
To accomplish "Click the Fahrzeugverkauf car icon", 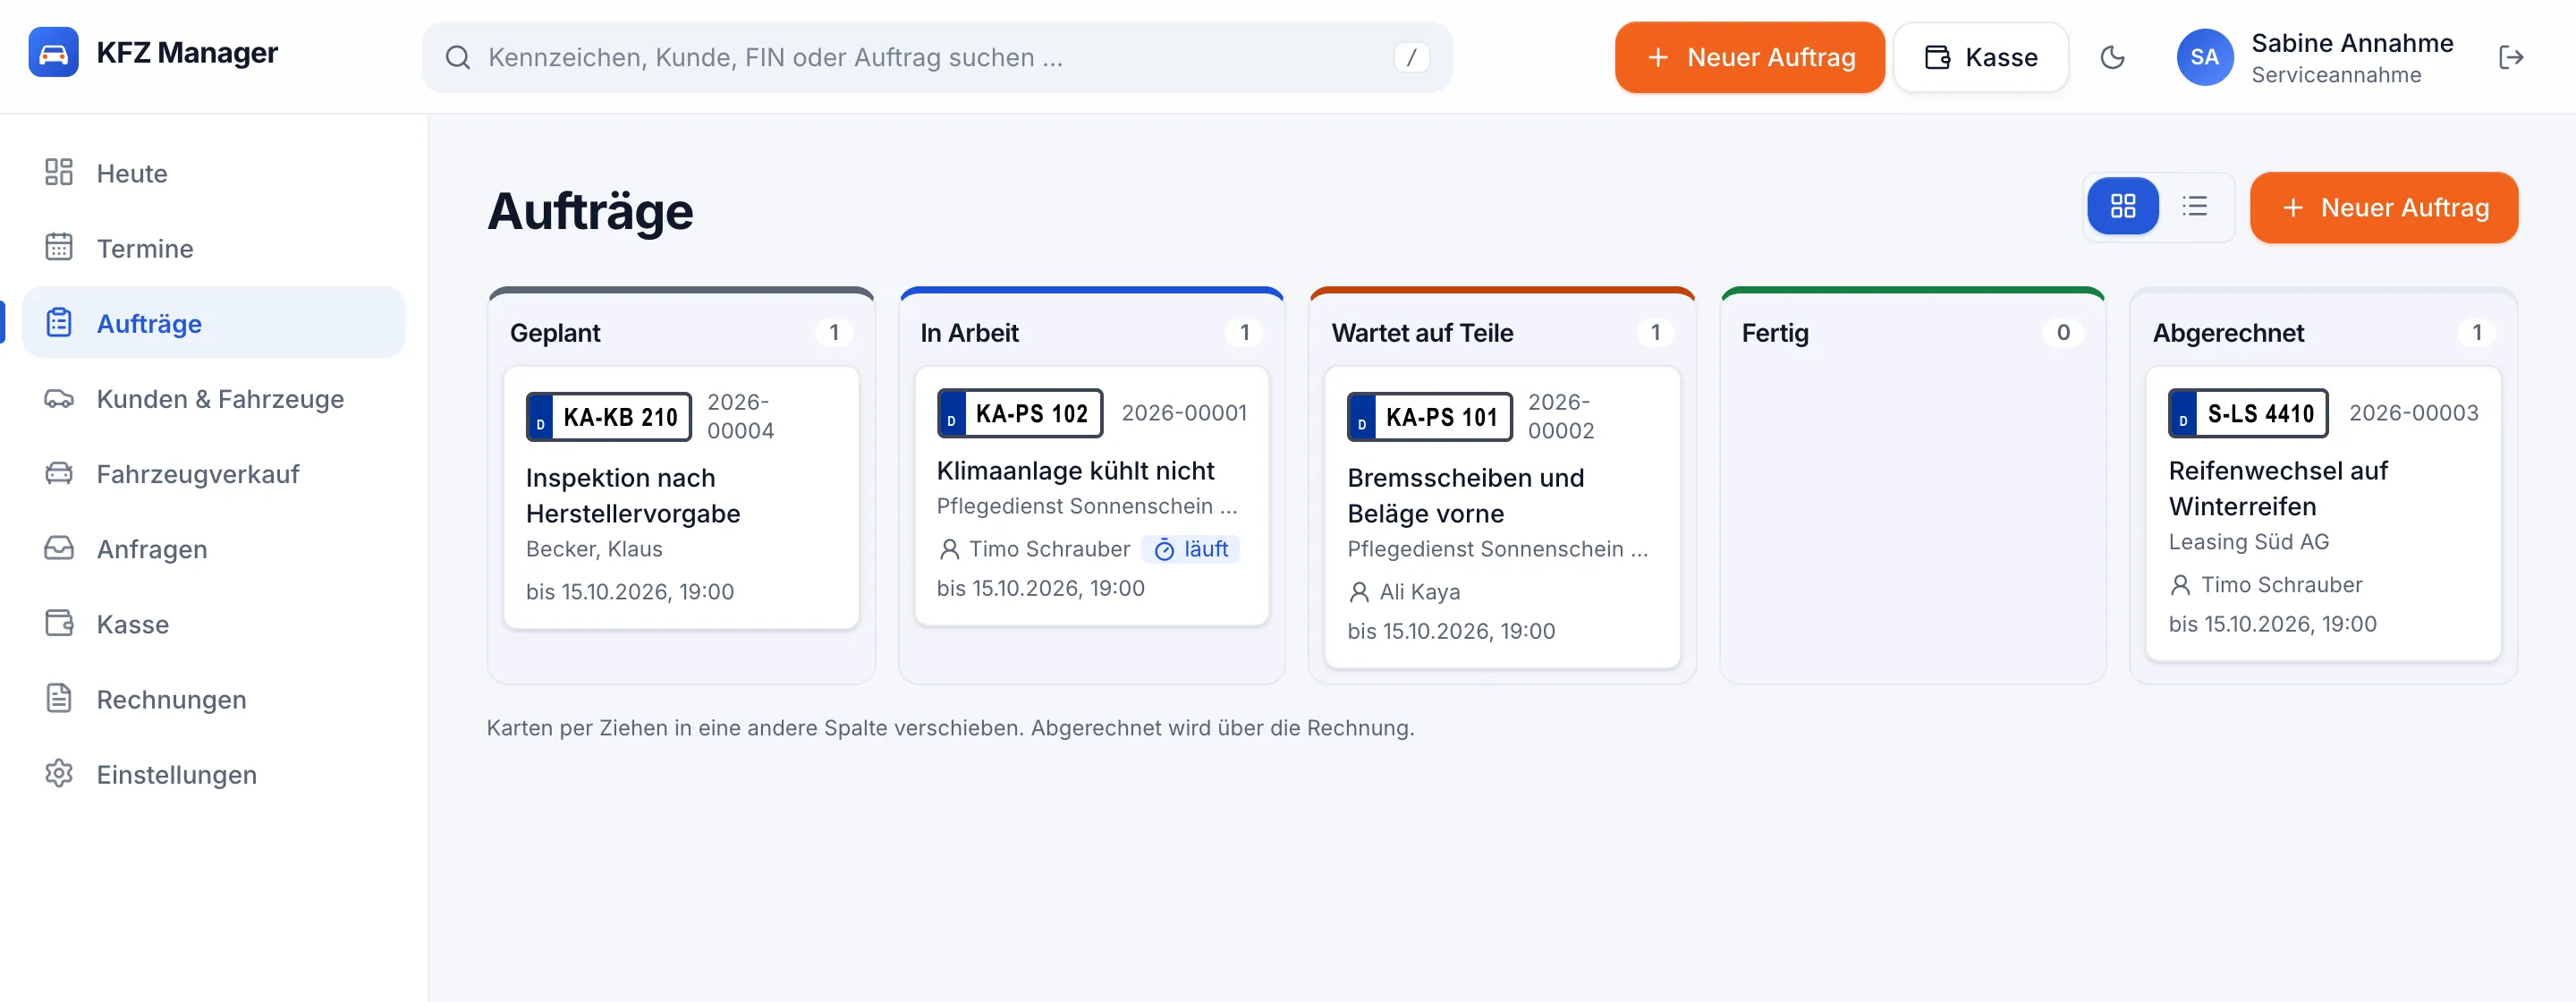I will pos(59,473).
